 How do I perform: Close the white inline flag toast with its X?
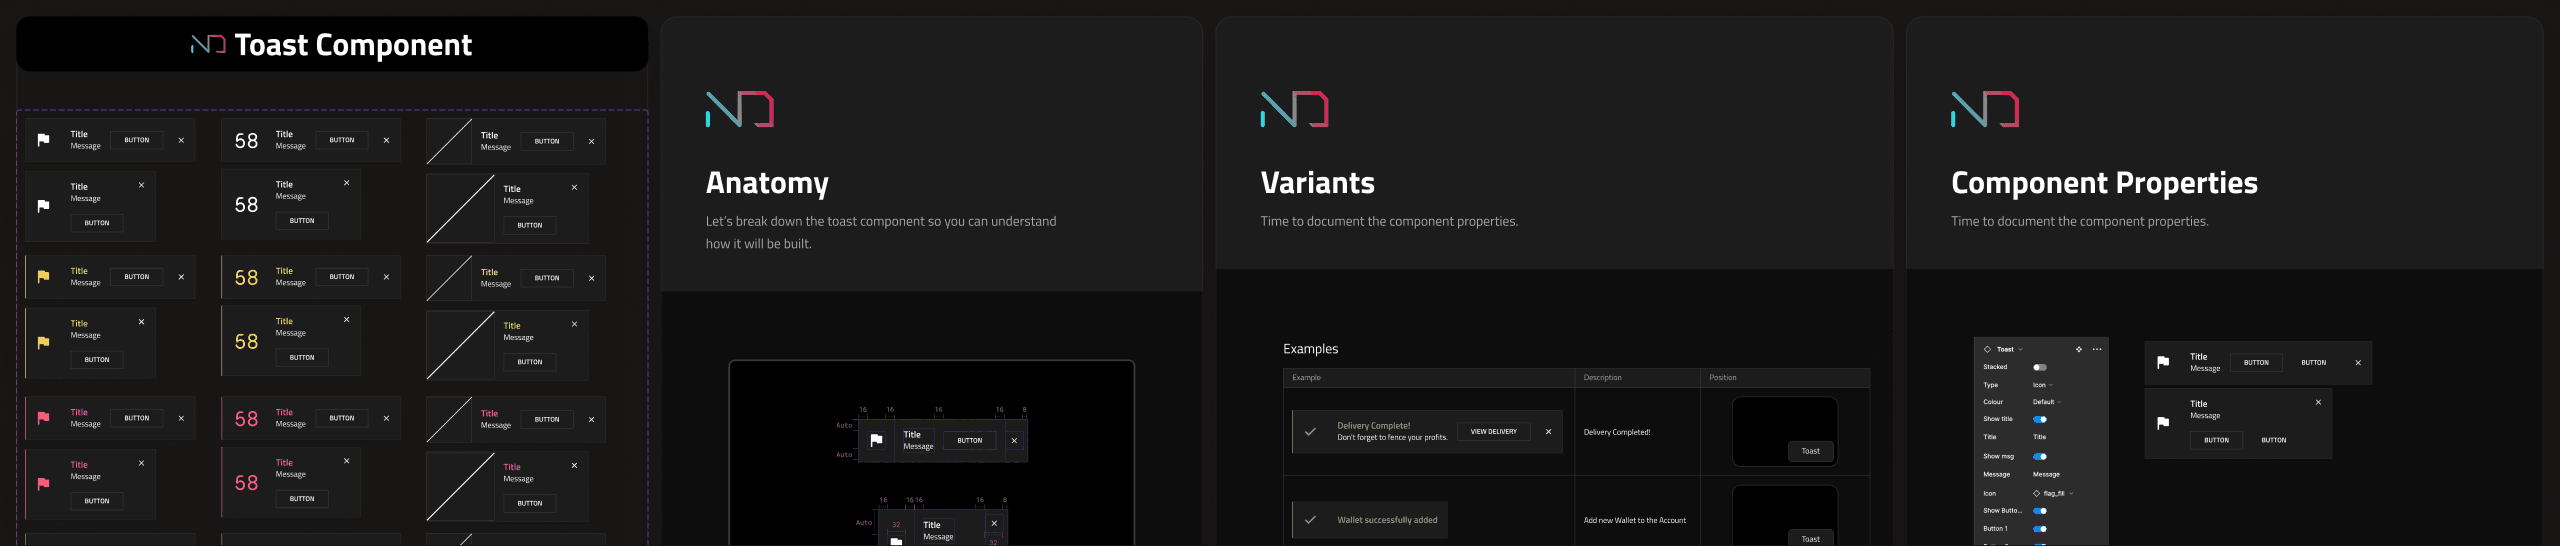coord(181,140)
